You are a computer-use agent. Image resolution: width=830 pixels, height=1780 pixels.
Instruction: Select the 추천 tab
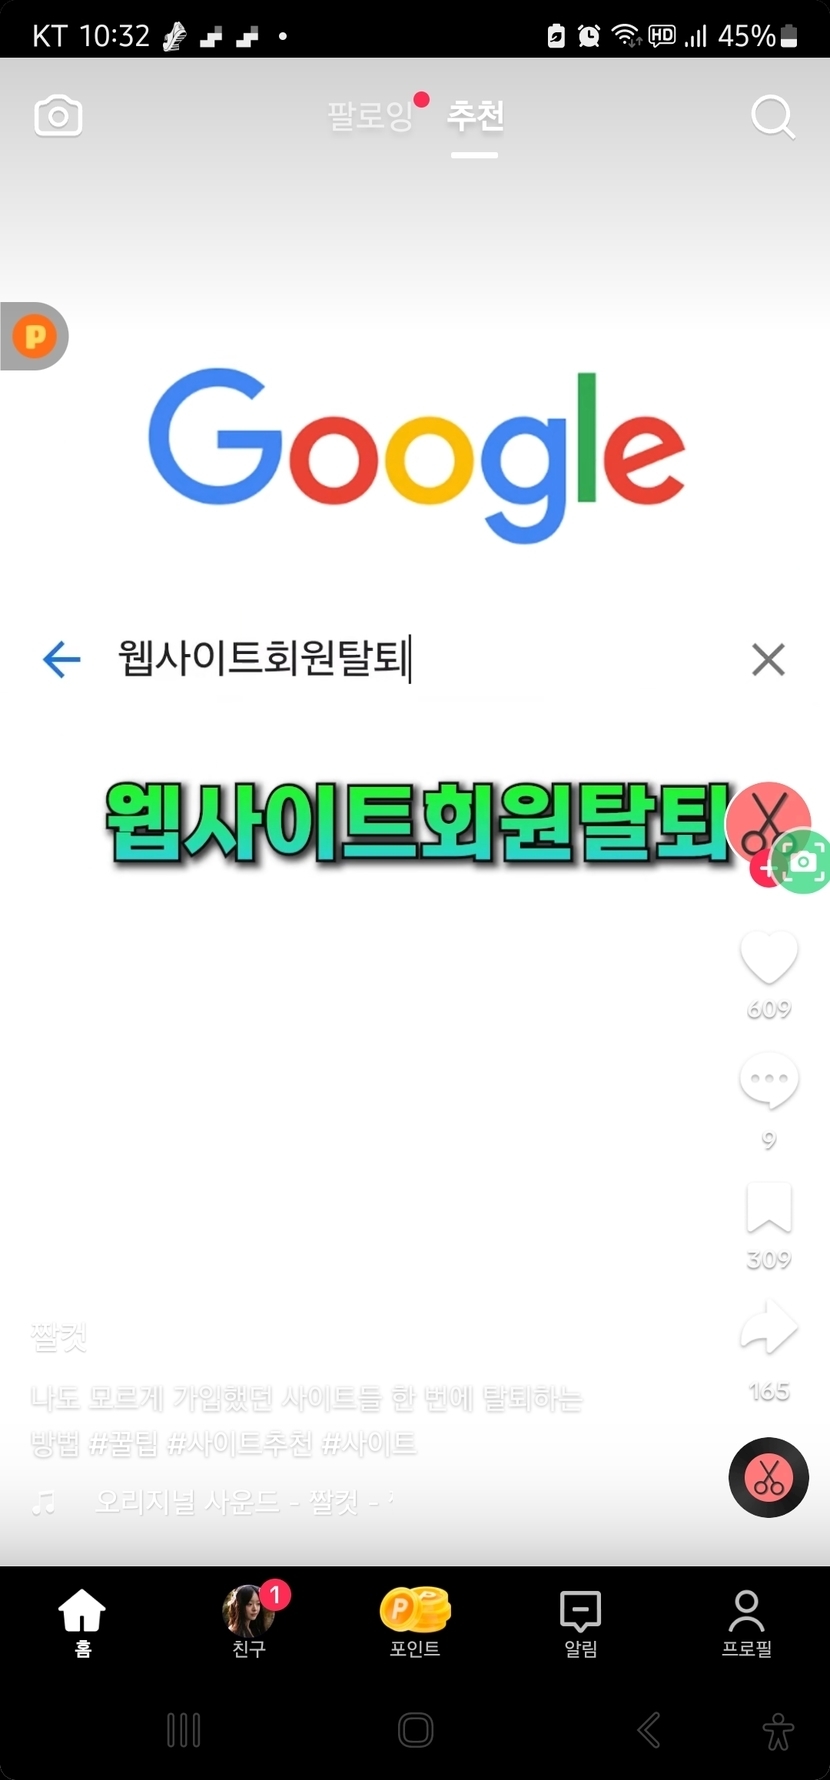pos(475,116)
